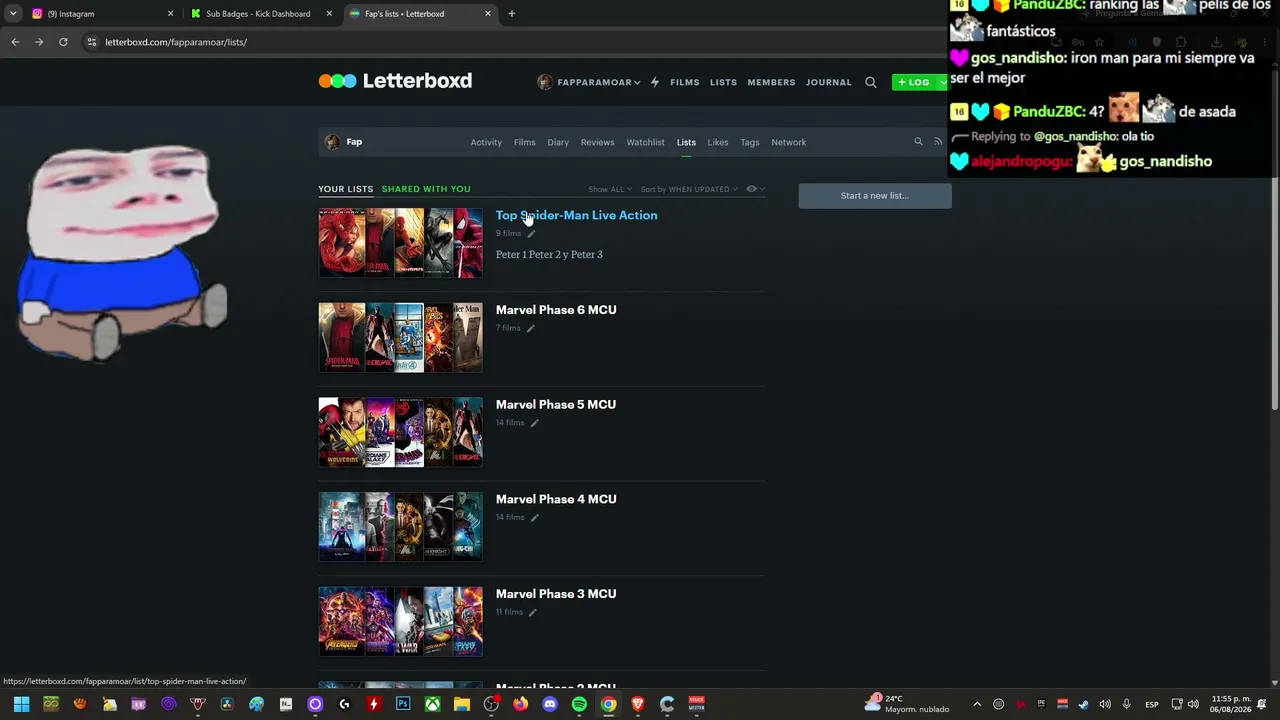
Task: Open the profile RSS feed icon
Action: pyautogui.click(x=937, y=142)
